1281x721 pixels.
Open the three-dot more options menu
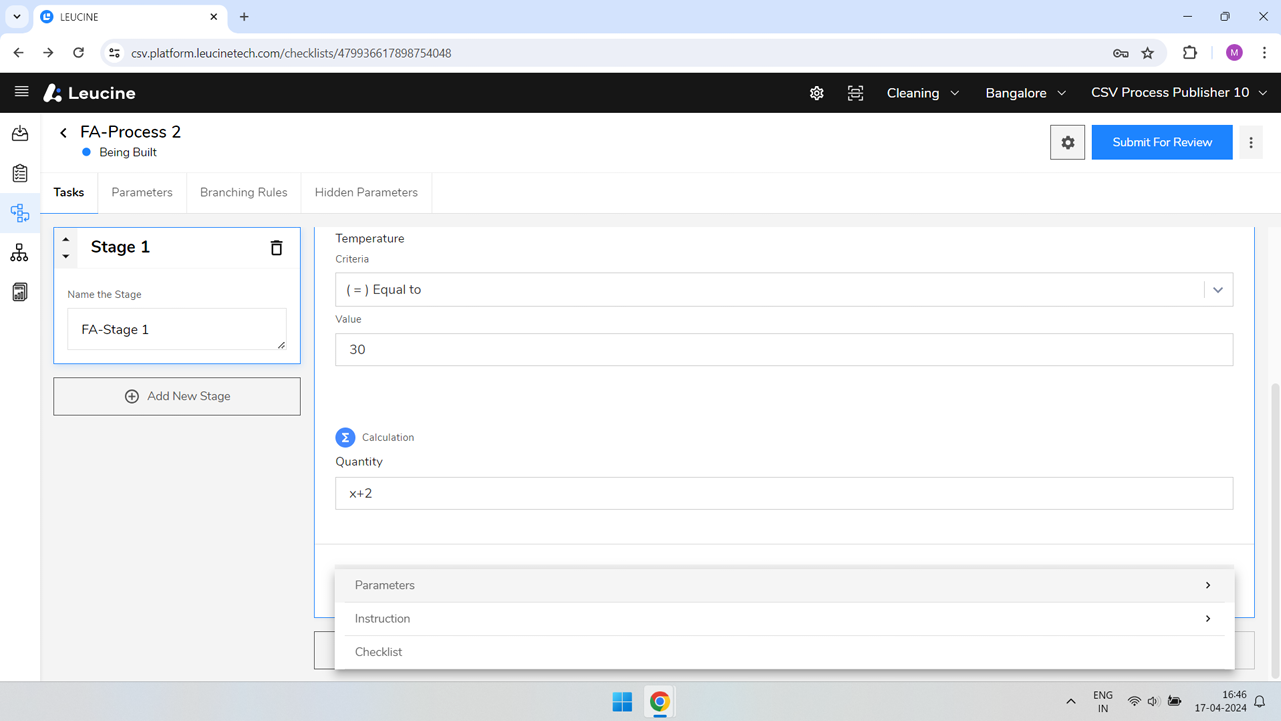pos(1251,142)
